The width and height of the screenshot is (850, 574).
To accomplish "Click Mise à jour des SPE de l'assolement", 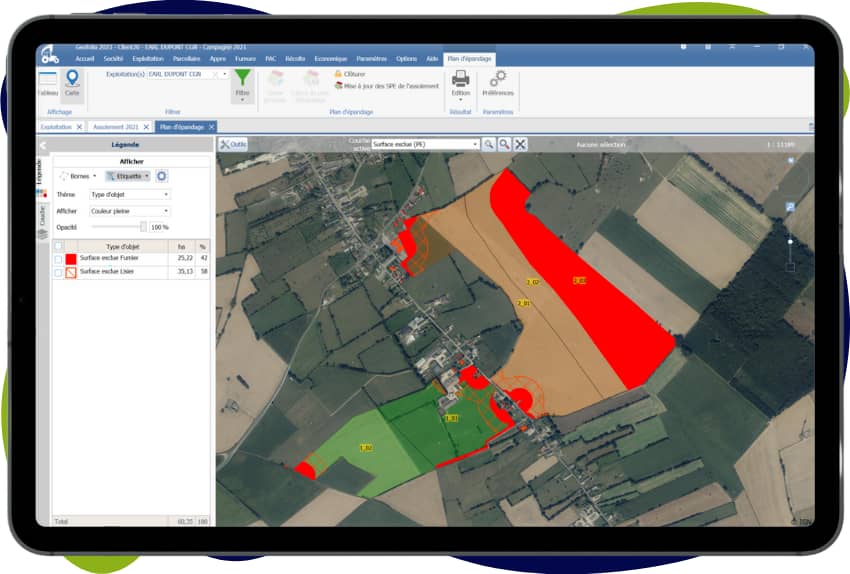I will [387, 86].
